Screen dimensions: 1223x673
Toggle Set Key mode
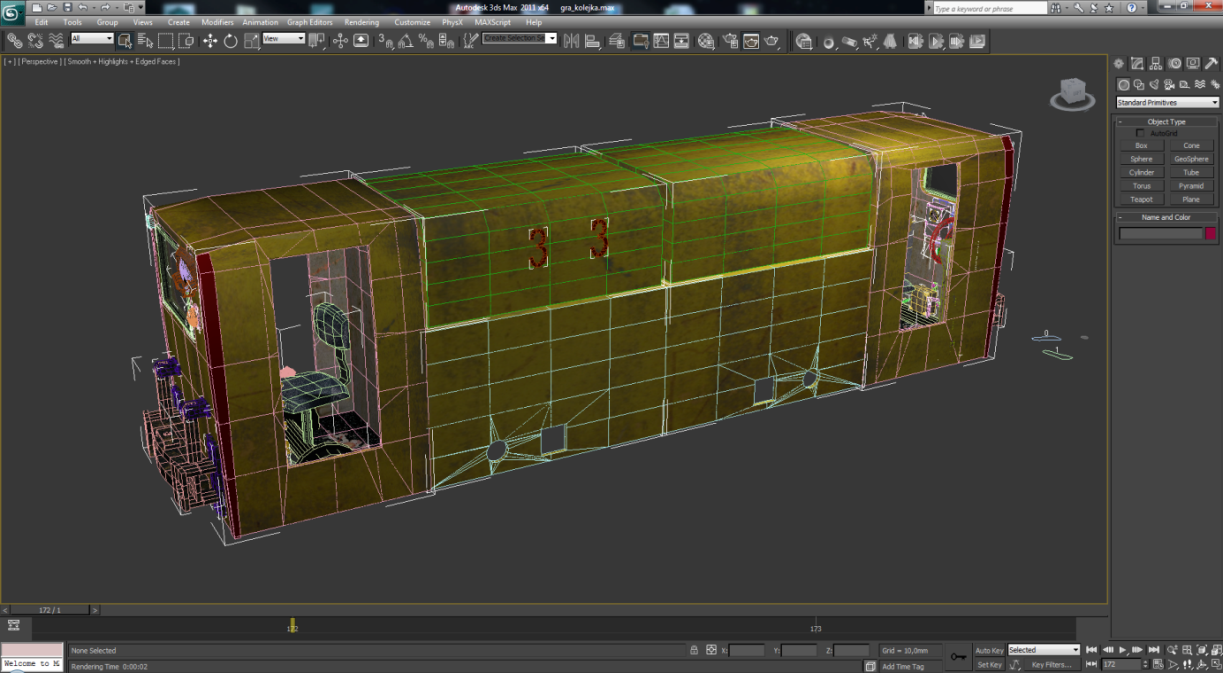989,664
